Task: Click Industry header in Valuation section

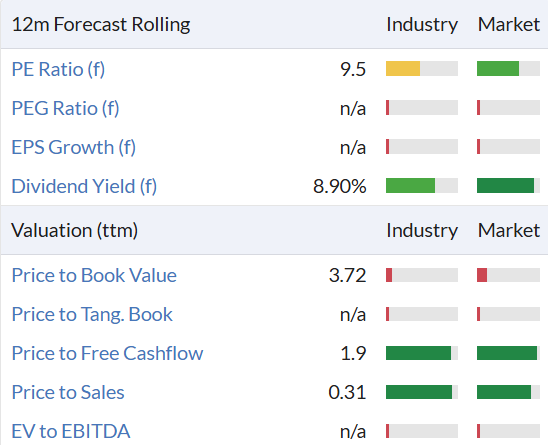Action: coord(422,231)
